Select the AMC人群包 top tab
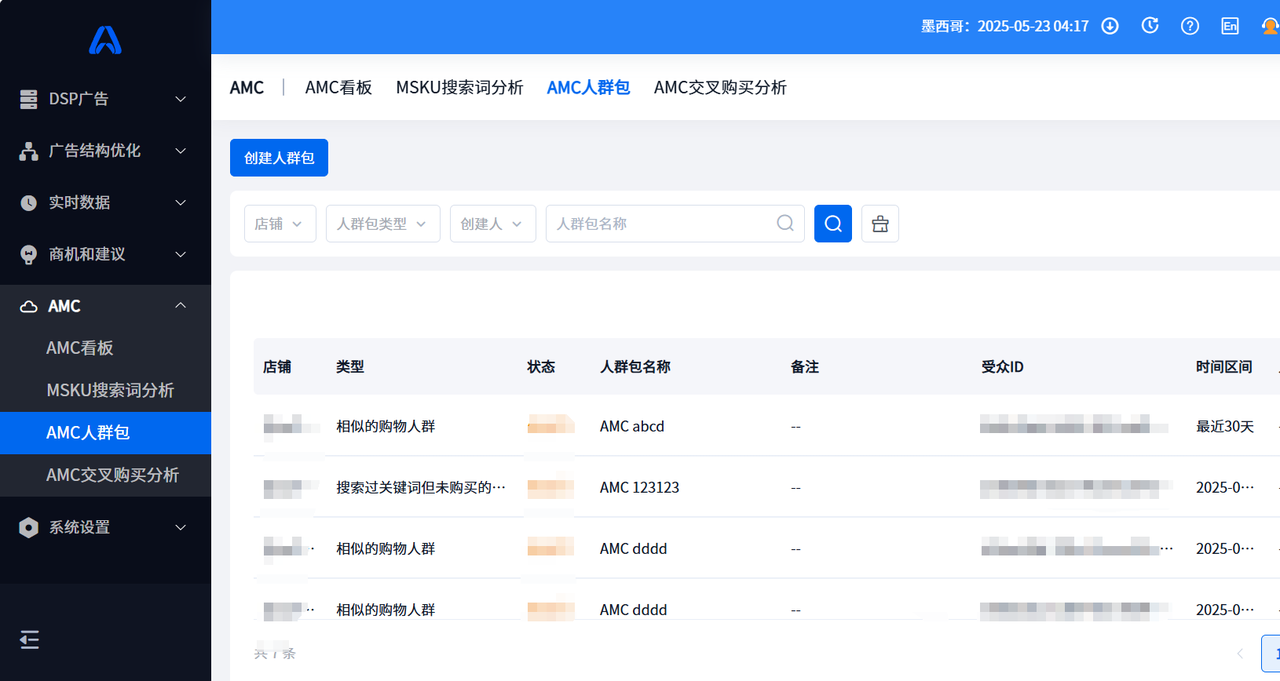Viewport: 1280px width, 681px height. coord(588,87)
